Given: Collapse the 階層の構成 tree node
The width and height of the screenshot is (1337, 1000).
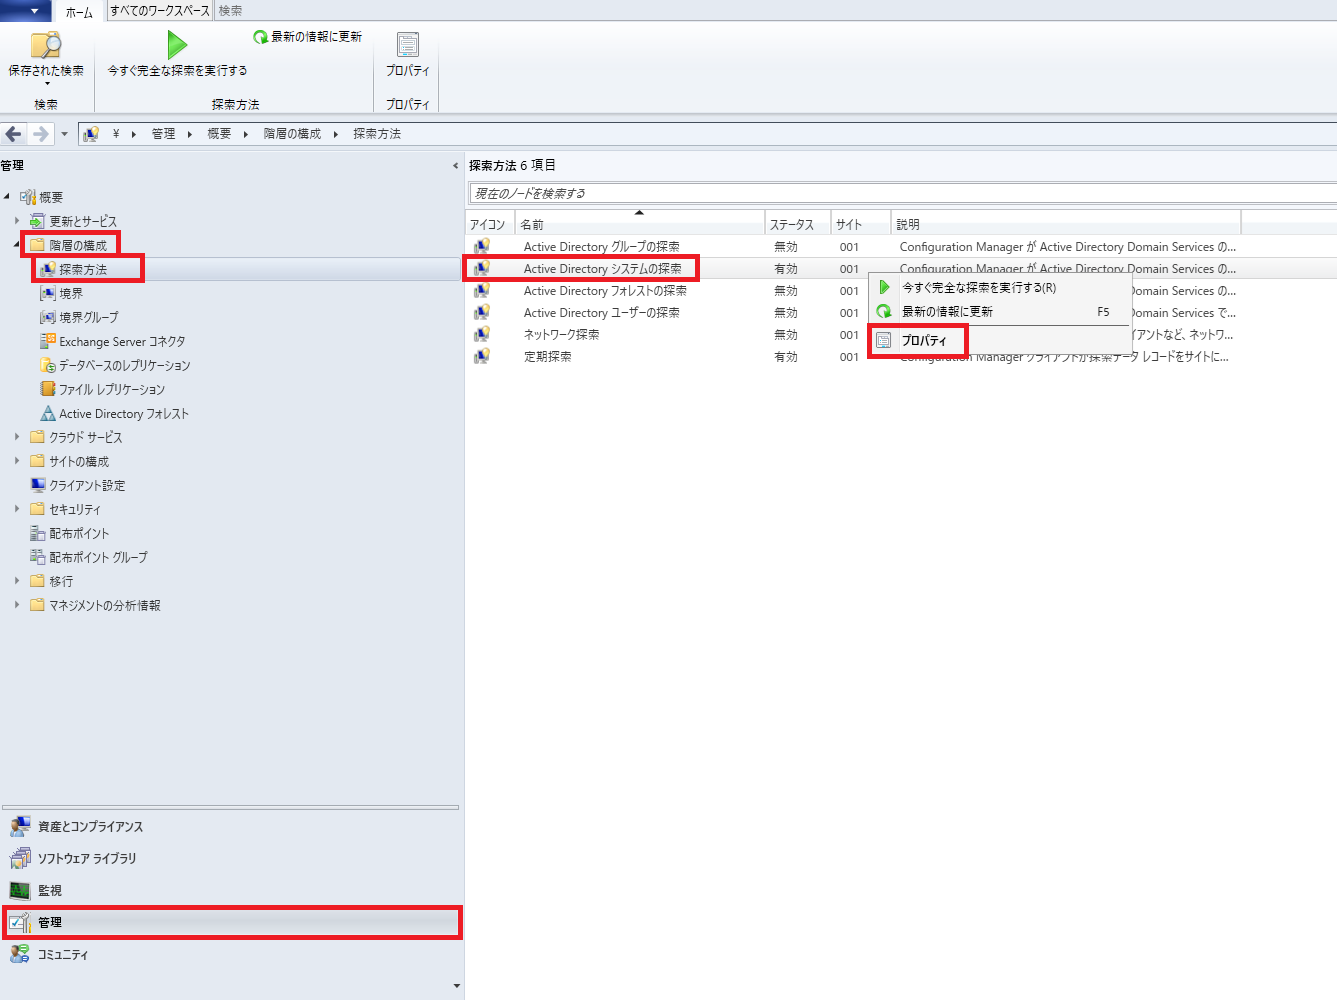Looking at the screenshot, I should tap(17, 245).
